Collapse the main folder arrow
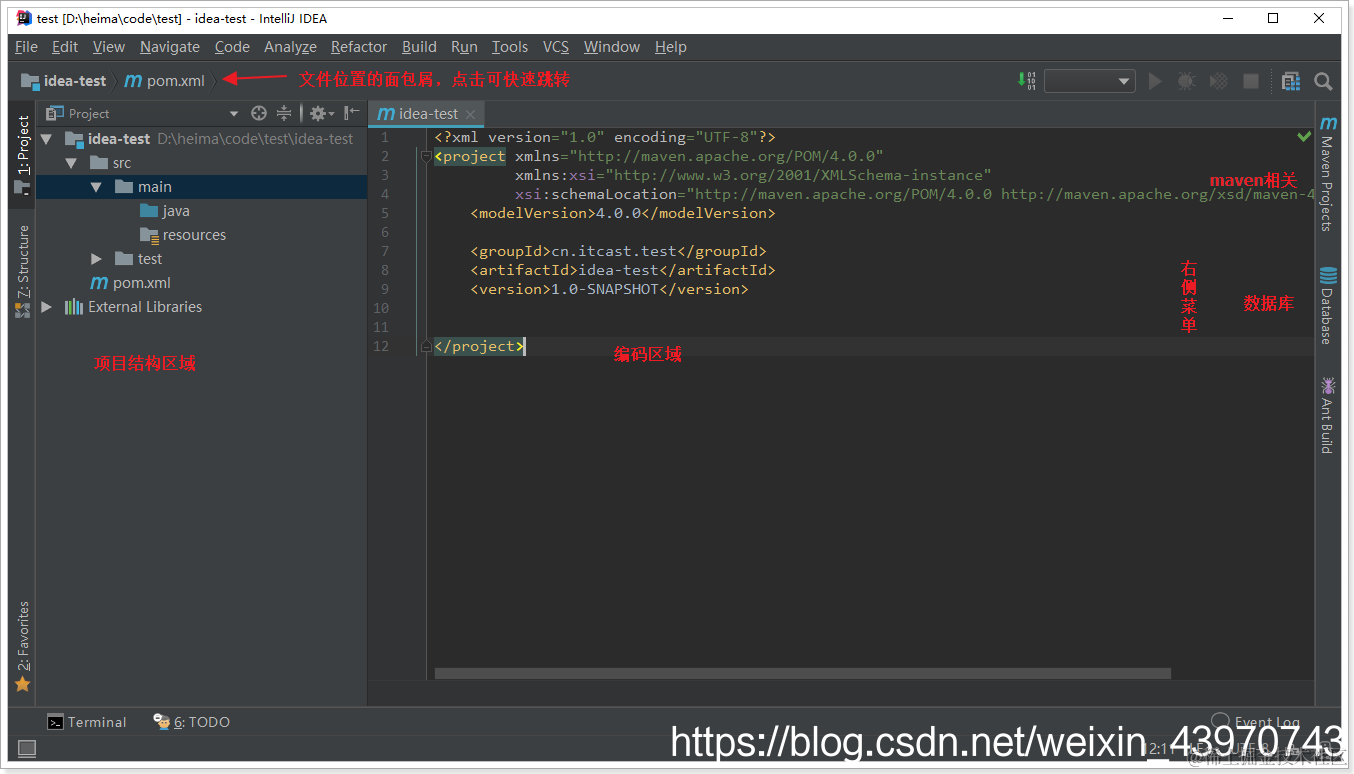 [x=96, y=187]
